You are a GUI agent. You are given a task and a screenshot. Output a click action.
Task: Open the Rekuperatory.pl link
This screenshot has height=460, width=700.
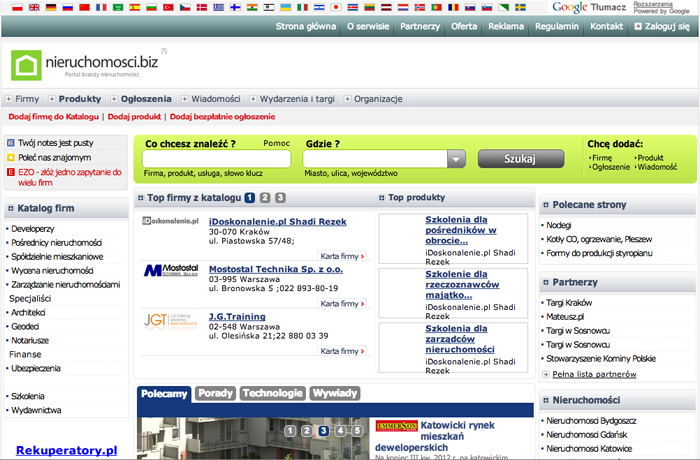click(x=67, y=450)
